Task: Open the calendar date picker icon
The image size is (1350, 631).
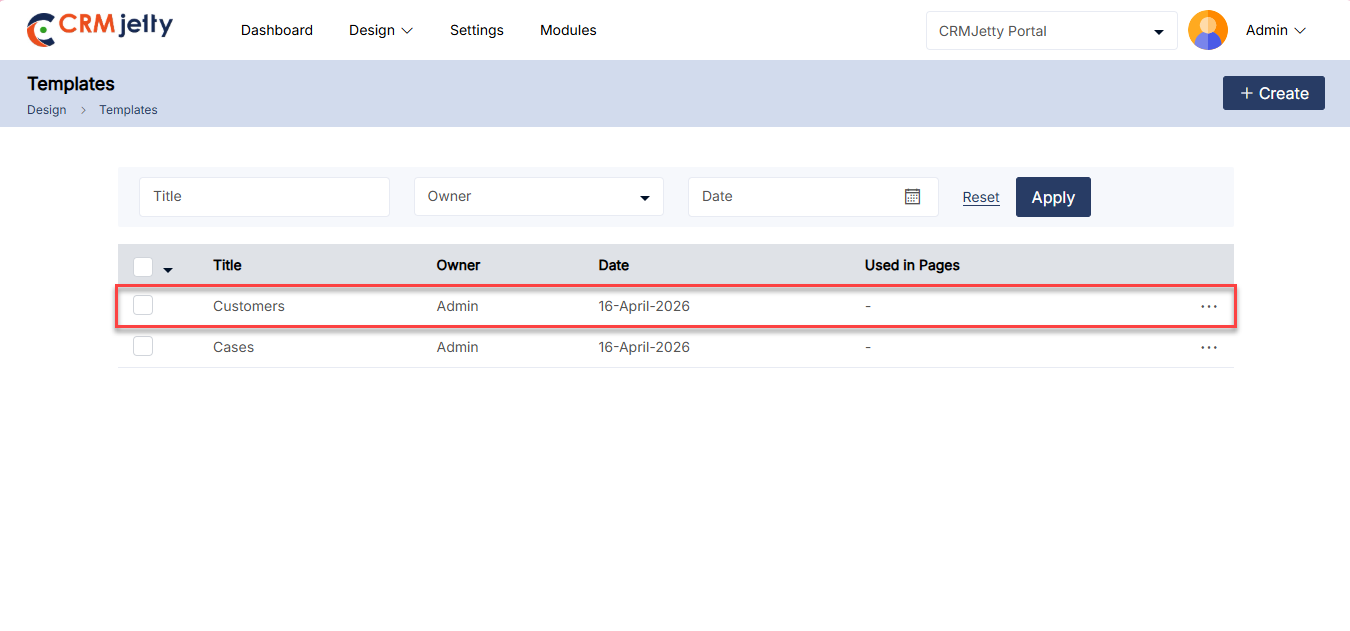Action: (x=912, y=197)
